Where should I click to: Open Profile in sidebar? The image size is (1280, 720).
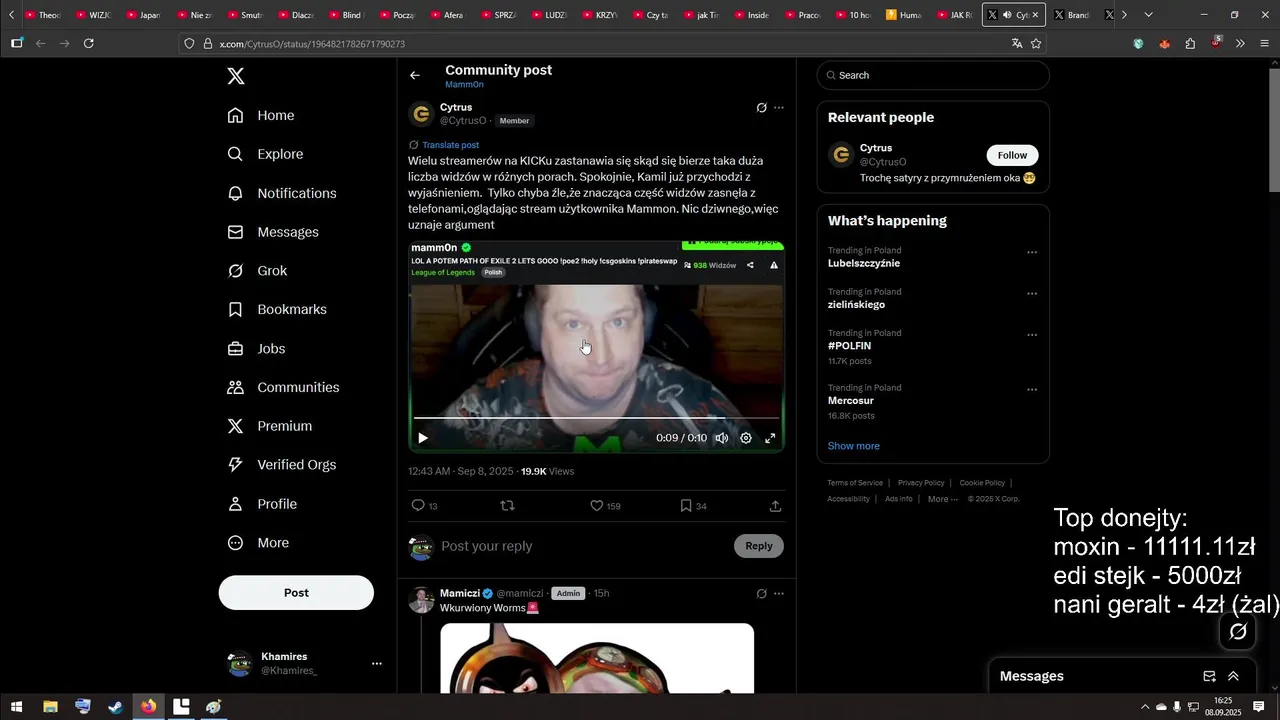coord(262,504)
